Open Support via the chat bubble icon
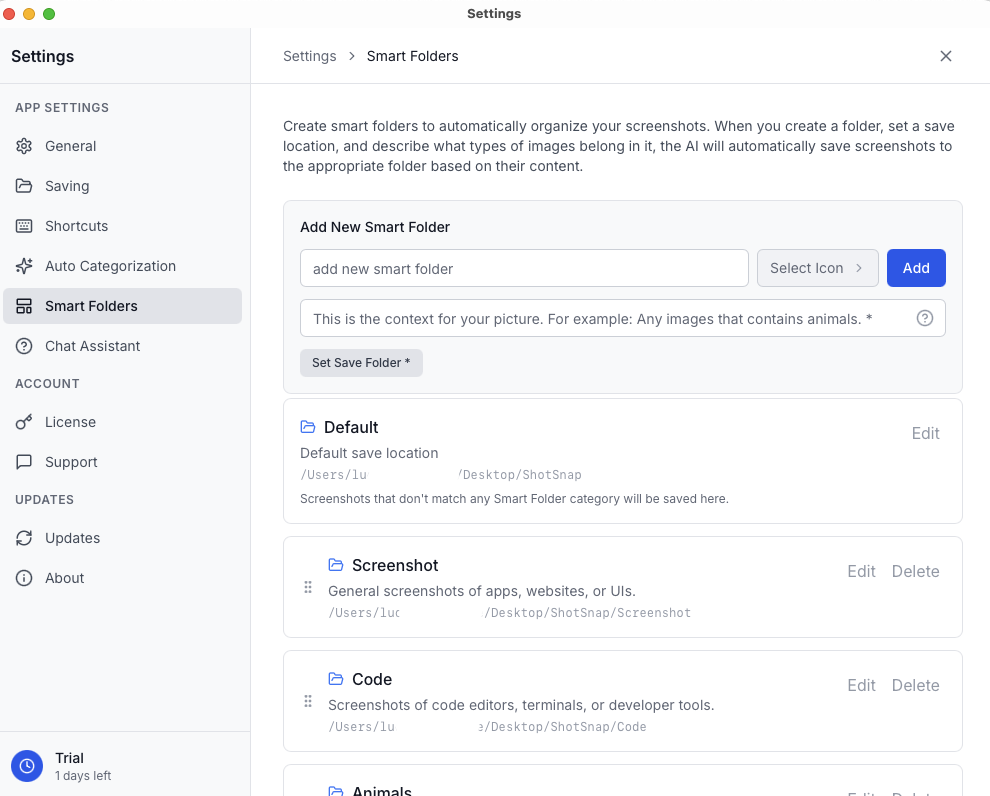990x796 pixels. pos(23,462)
